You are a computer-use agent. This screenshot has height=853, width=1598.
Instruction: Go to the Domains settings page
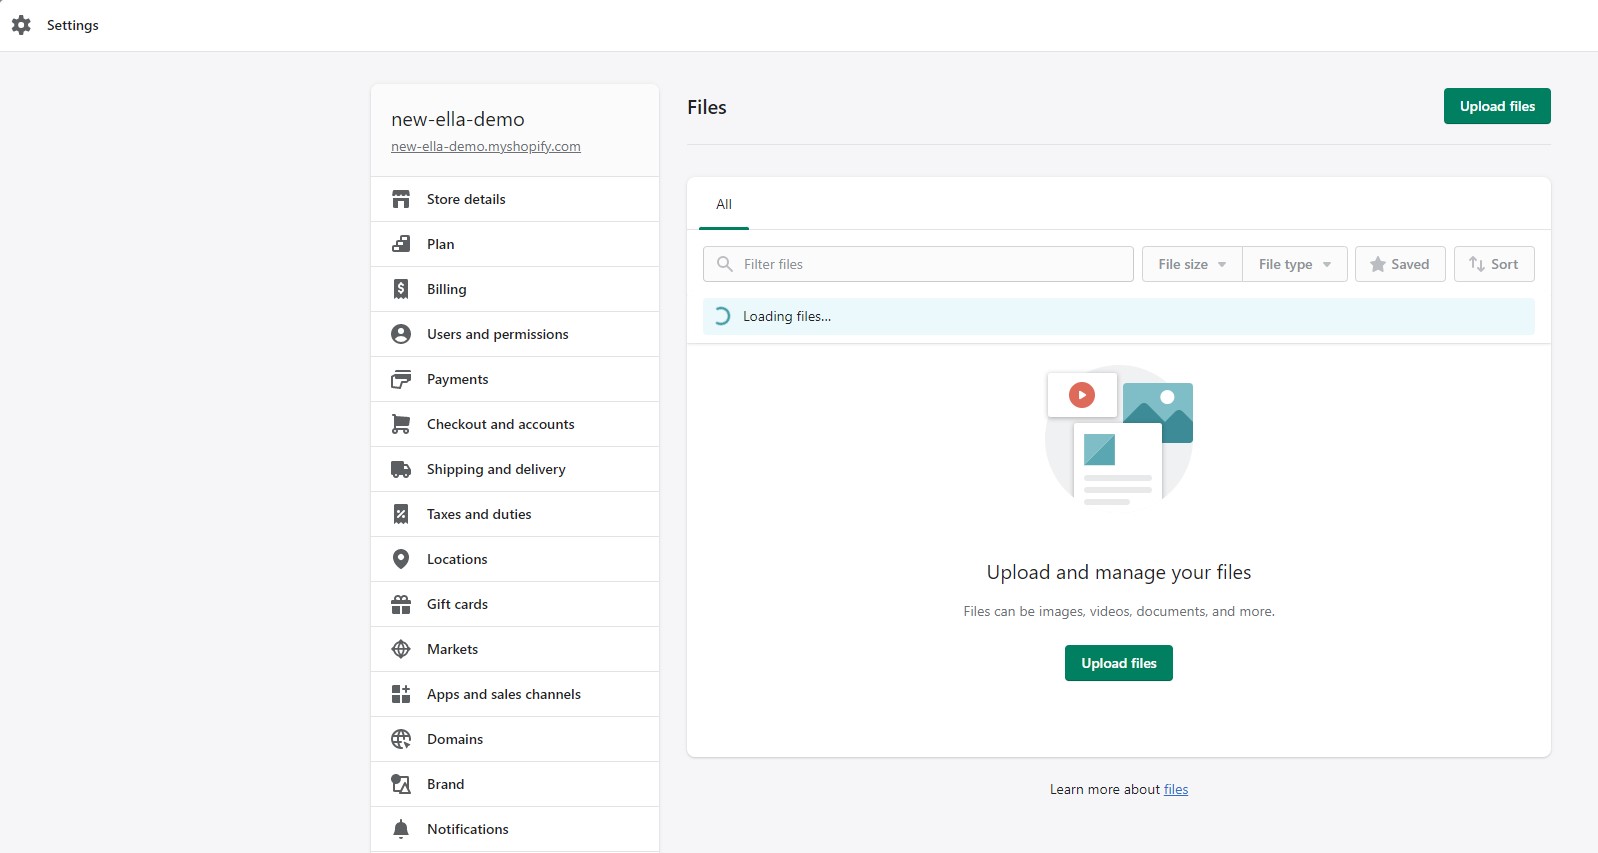click(x=455, y=739)
